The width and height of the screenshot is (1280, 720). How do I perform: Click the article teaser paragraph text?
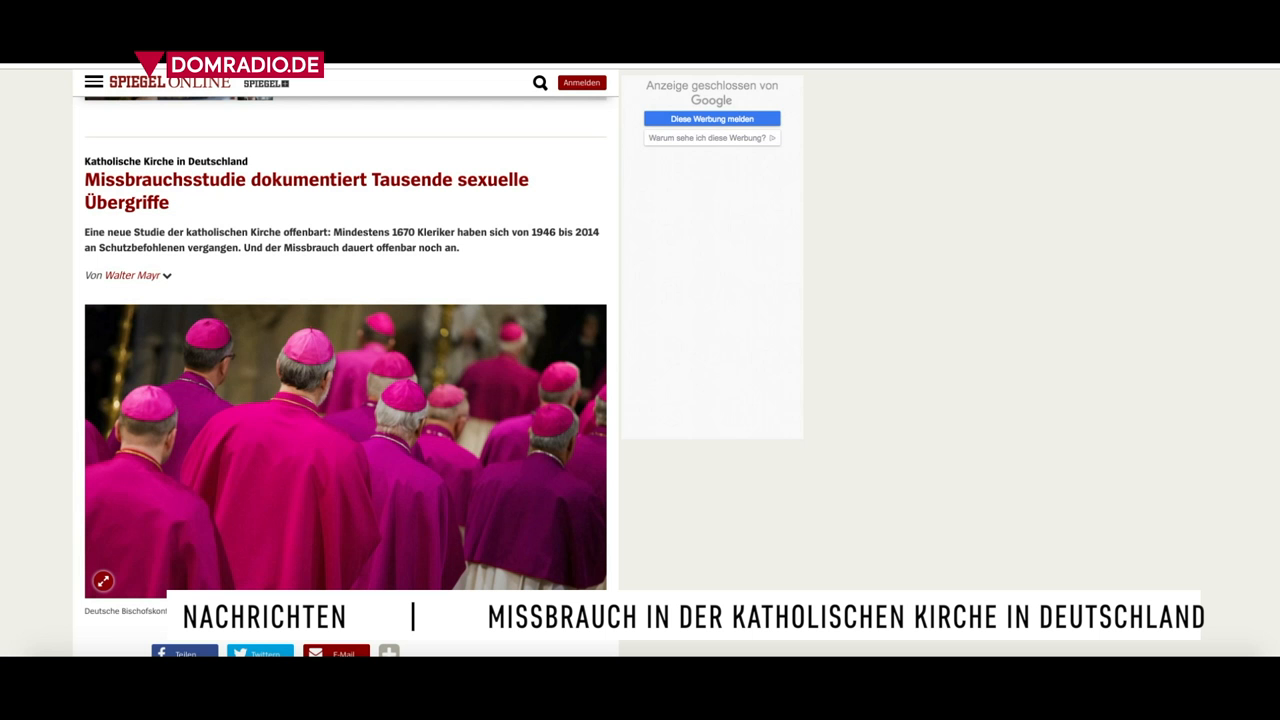point(341,240)
